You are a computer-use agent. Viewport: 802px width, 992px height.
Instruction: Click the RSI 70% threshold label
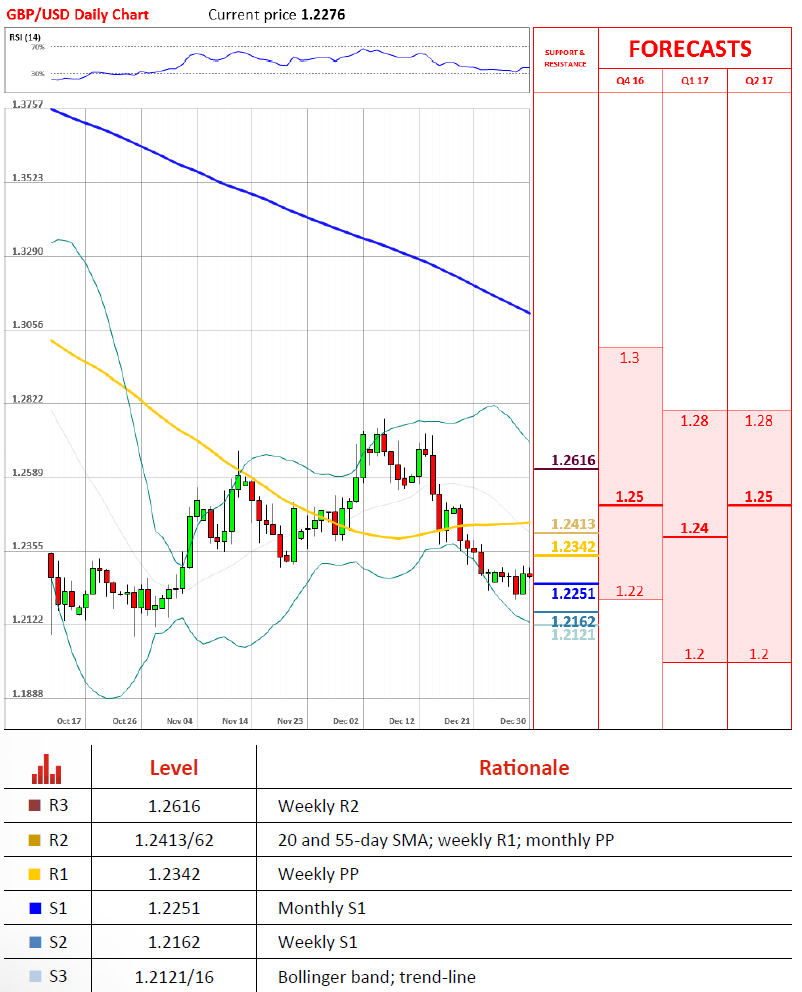pyautogui.click(x=38, y=47)
